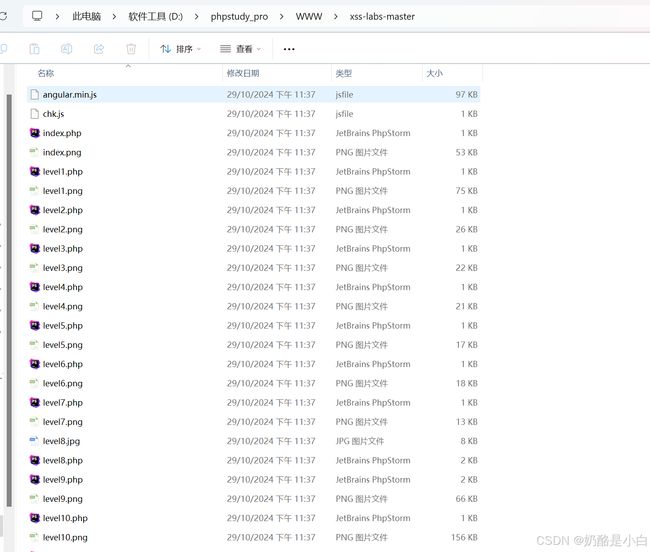Click the image icon of index.png
Image resolution: width=650 pixels, height=552 pixels.
[x=34, y=152]
